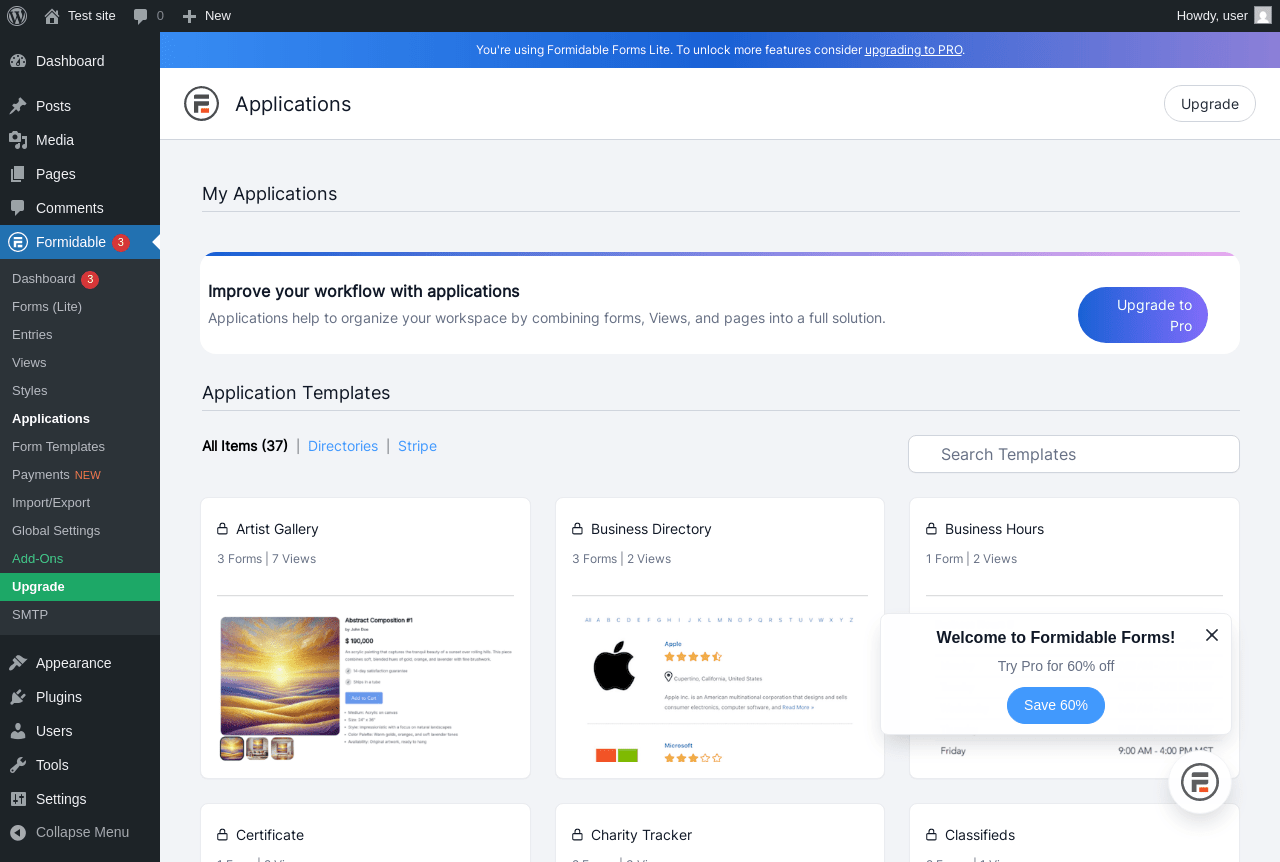Click the Comments speech bubble icon in sidebar
The image size is (1280, 862).
[18, 208]
